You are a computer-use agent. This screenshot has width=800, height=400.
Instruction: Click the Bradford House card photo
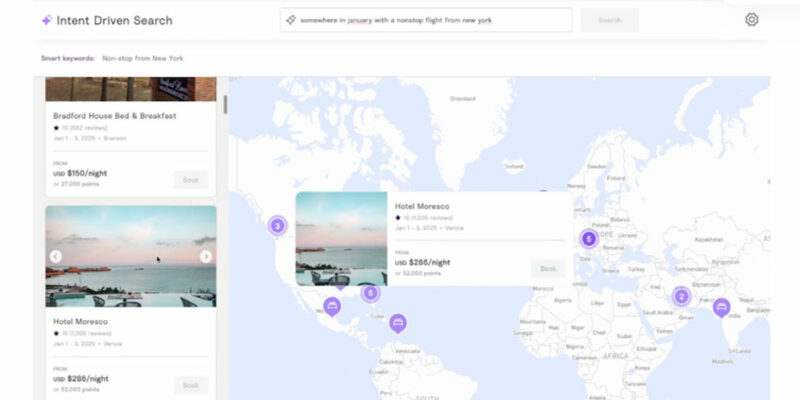coord(131,89)
